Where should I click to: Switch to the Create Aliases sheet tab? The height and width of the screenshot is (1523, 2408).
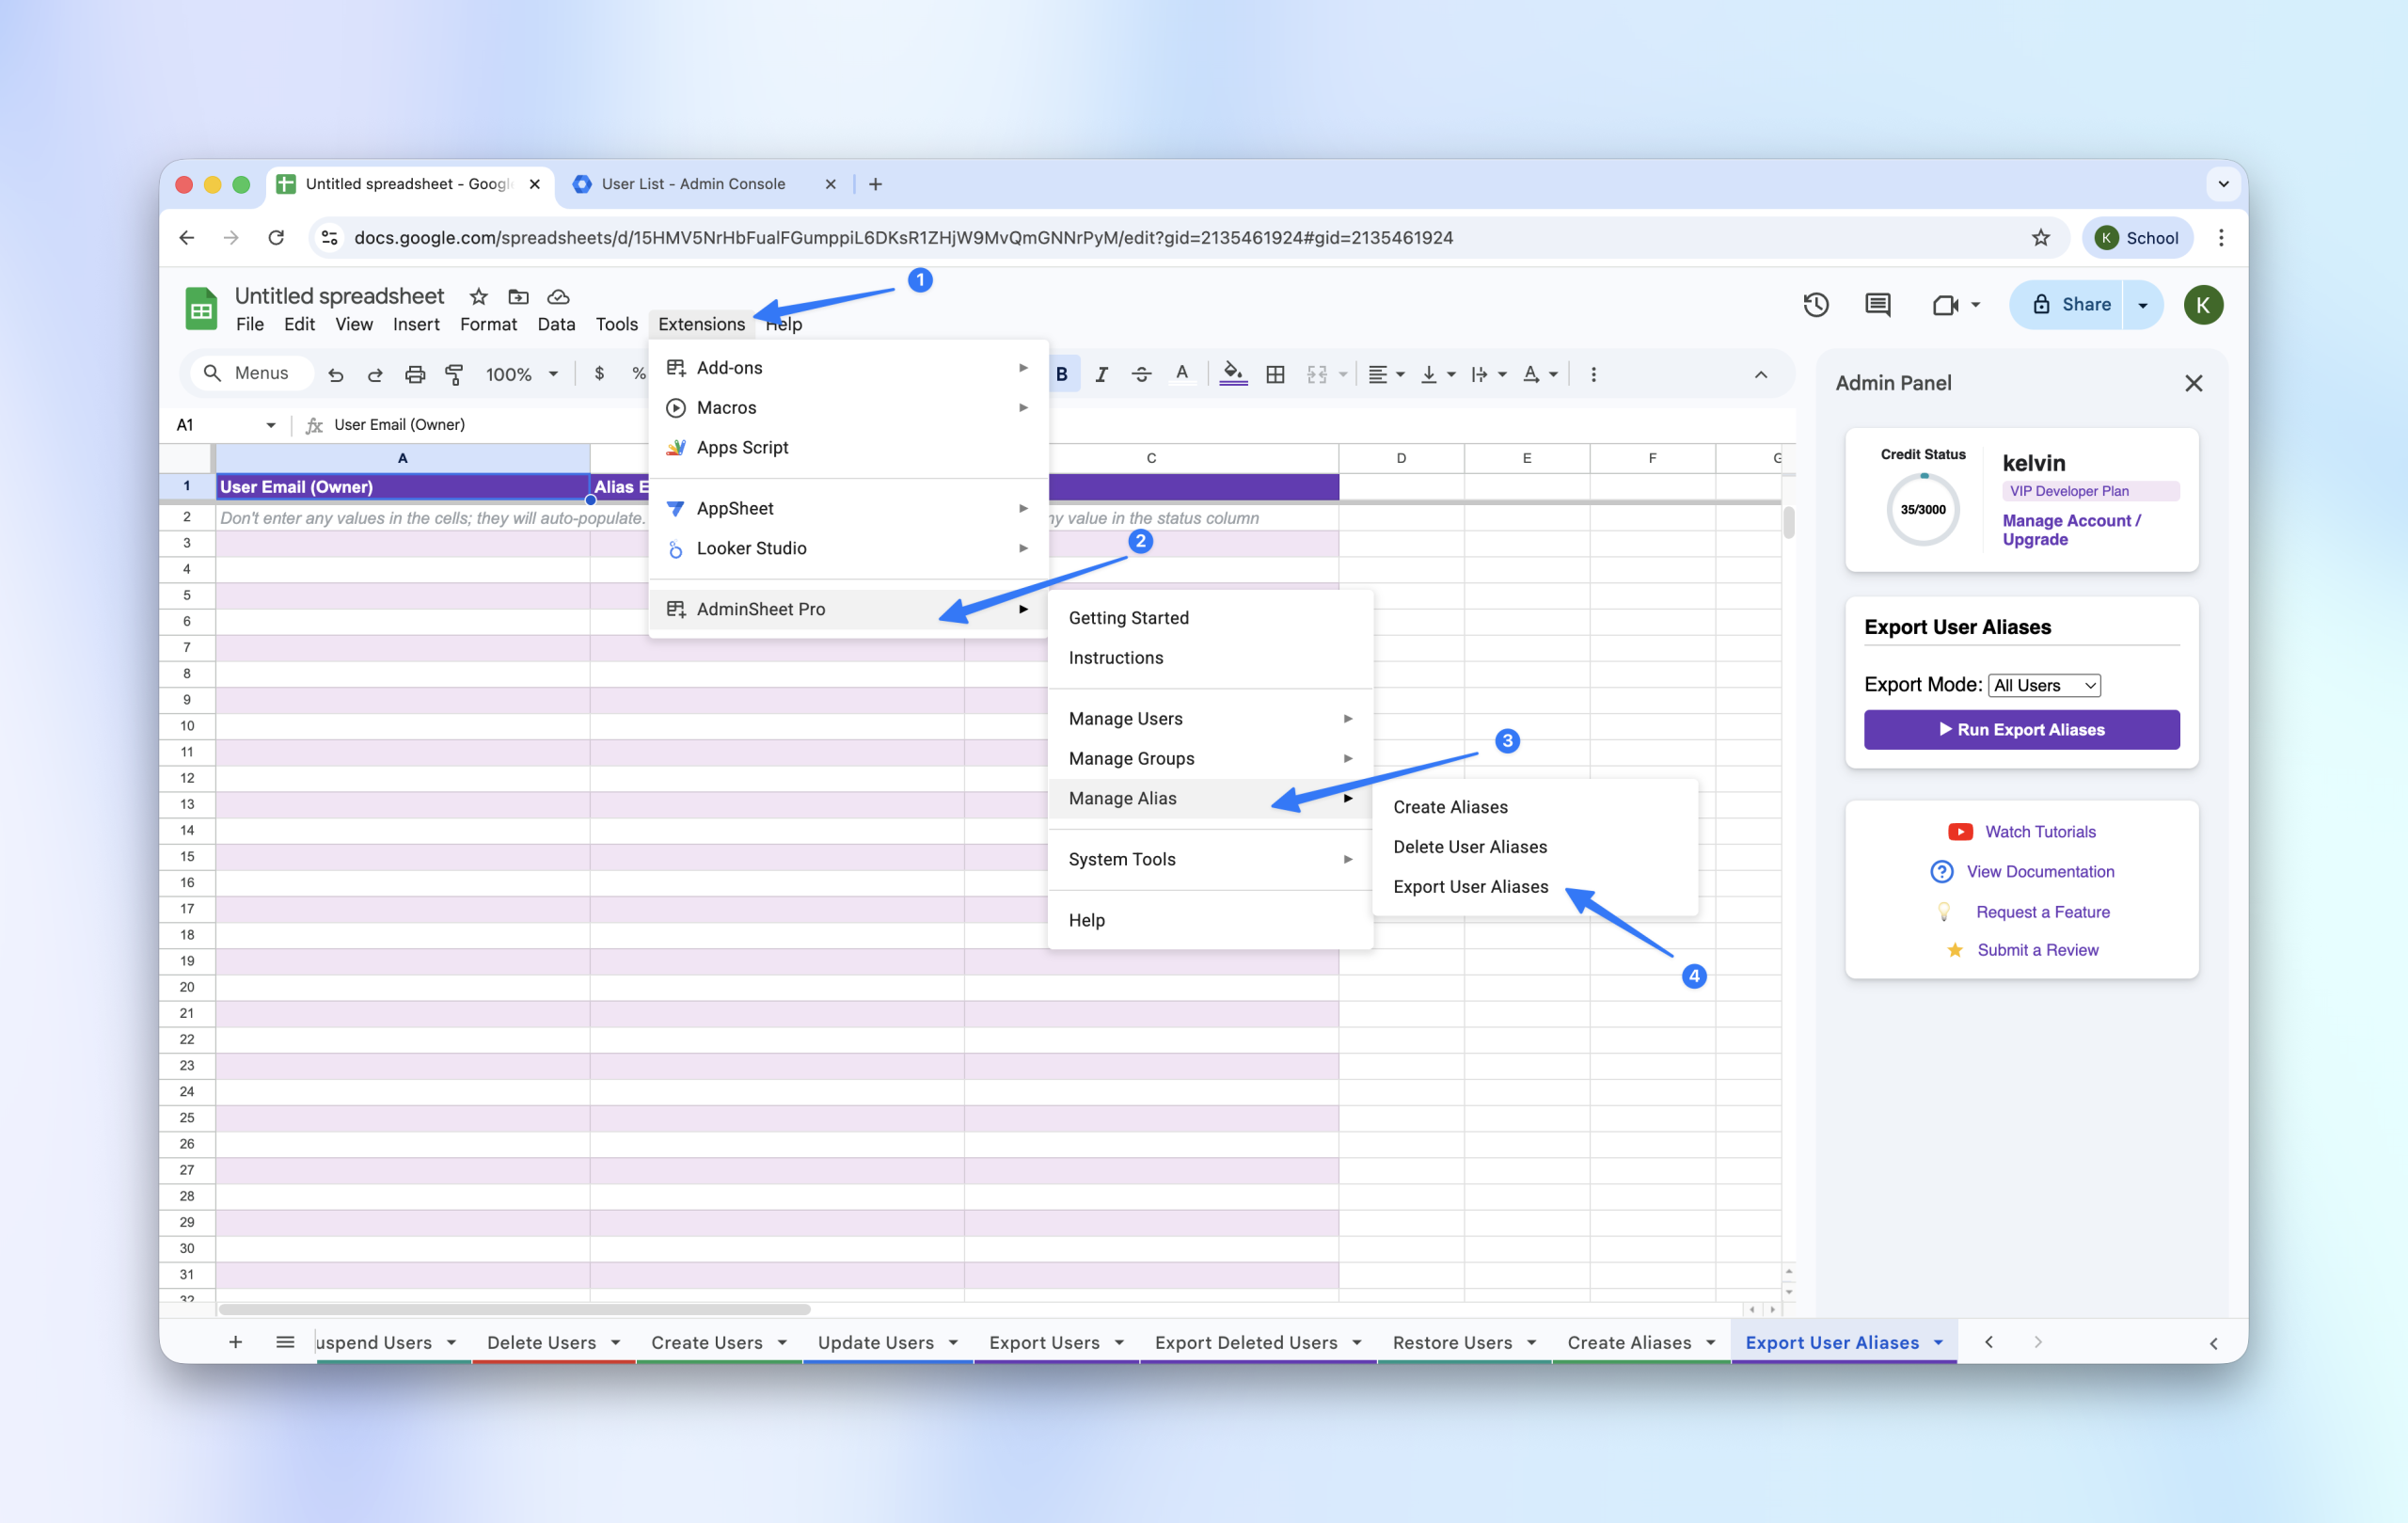click(1628, 1342)
